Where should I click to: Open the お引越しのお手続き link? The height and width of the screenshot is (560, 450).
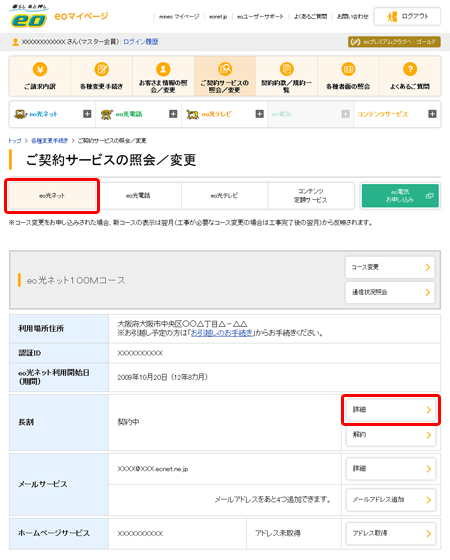222,333
